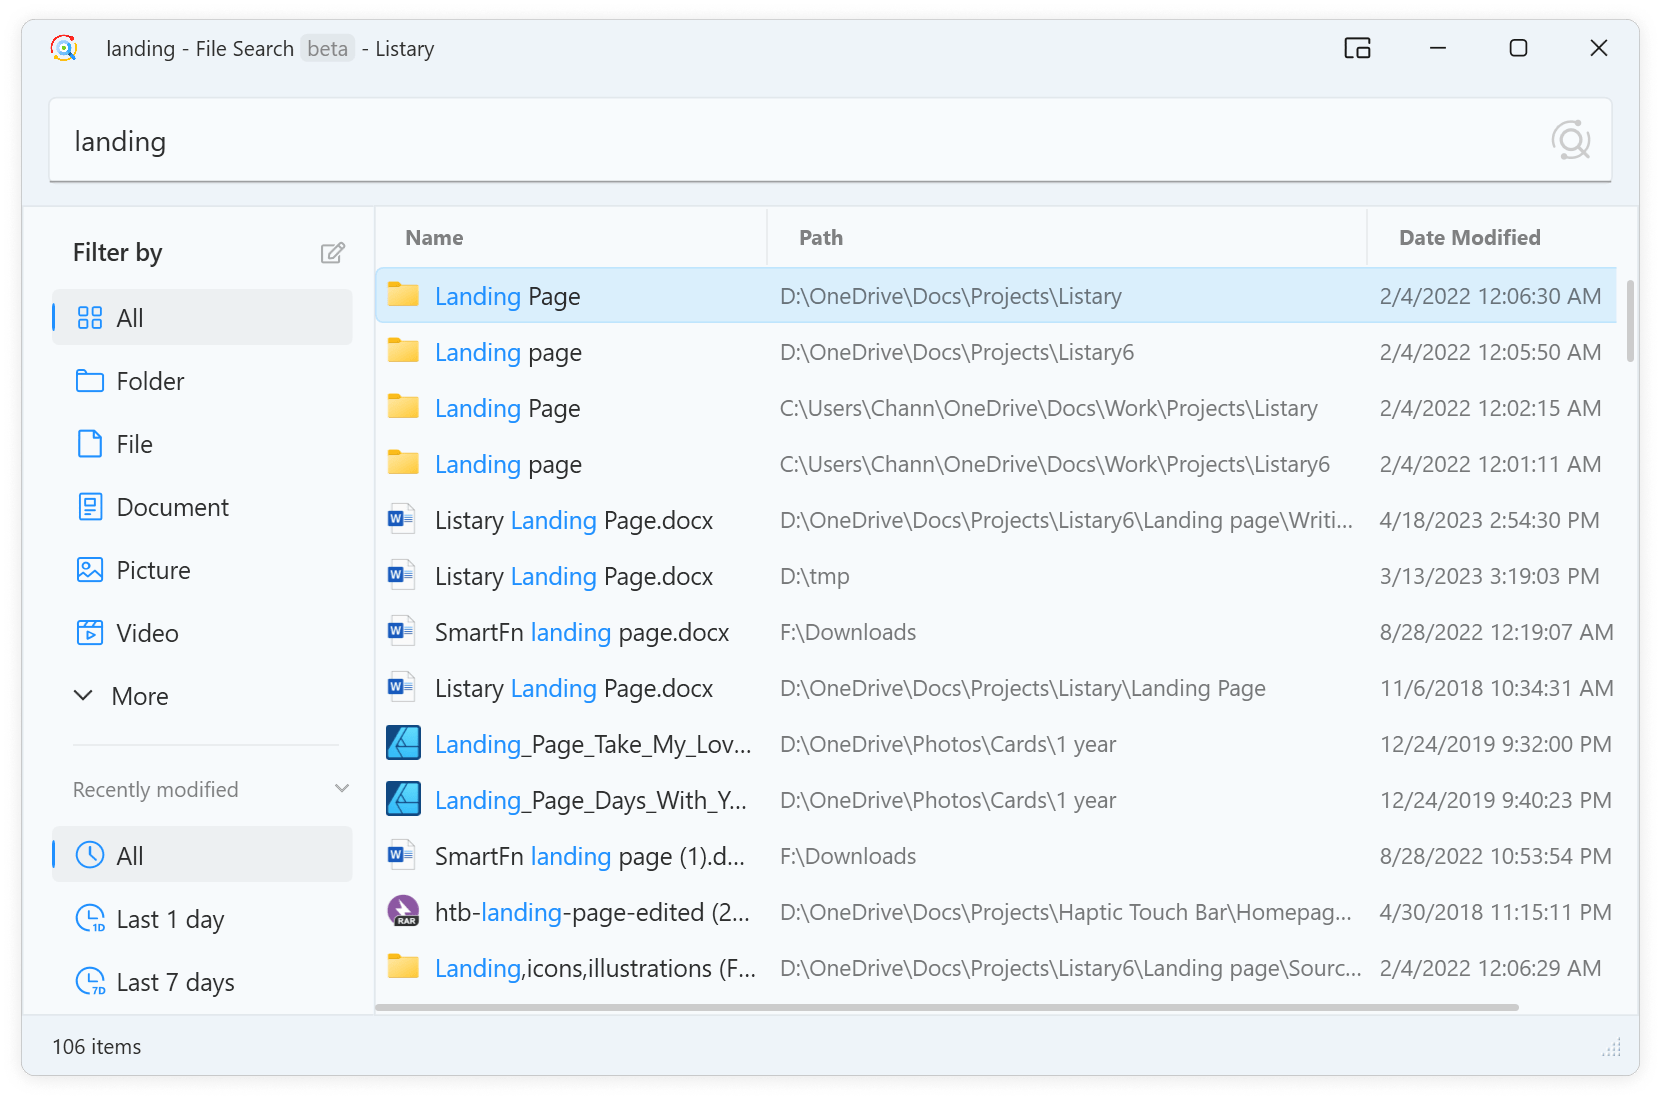The width and height of the screenshot is (1661, 1099).
Task: Sort by Date Modified column header
Action: coord(1492,237)
